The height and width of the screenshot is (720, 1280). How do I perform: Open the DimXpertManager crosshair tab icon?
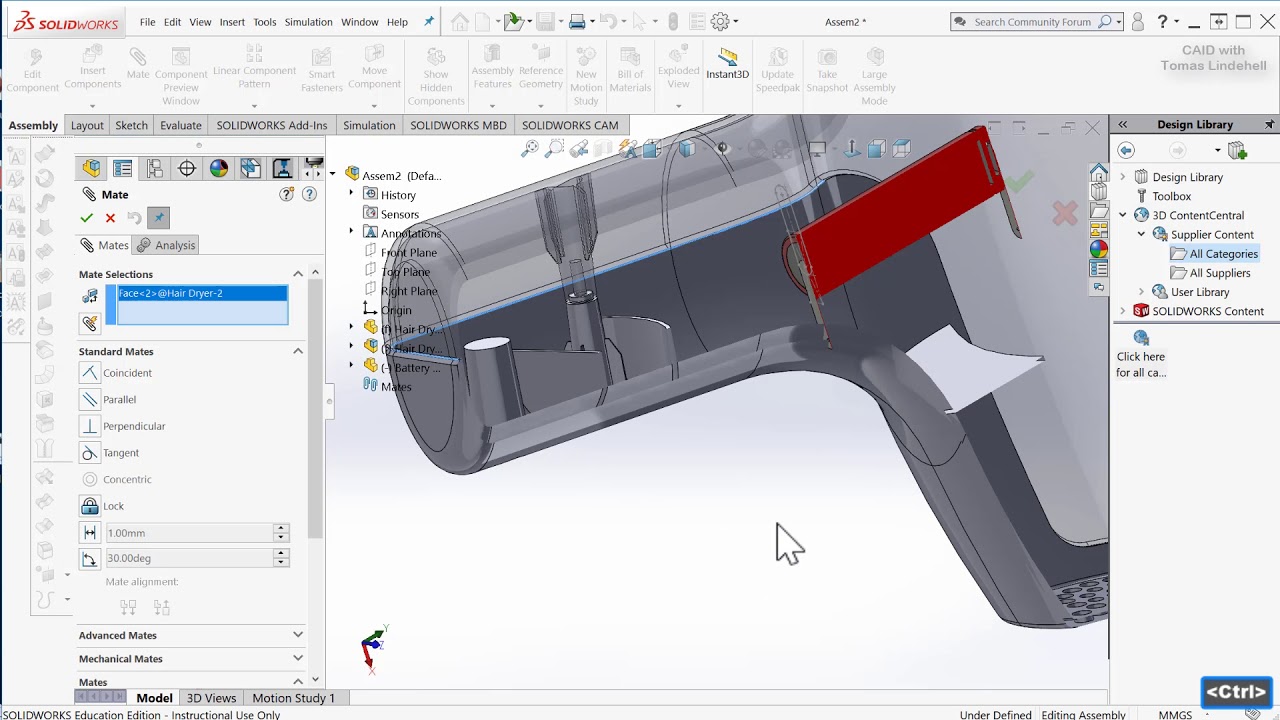pyautogui.click(x=187, y=168)
